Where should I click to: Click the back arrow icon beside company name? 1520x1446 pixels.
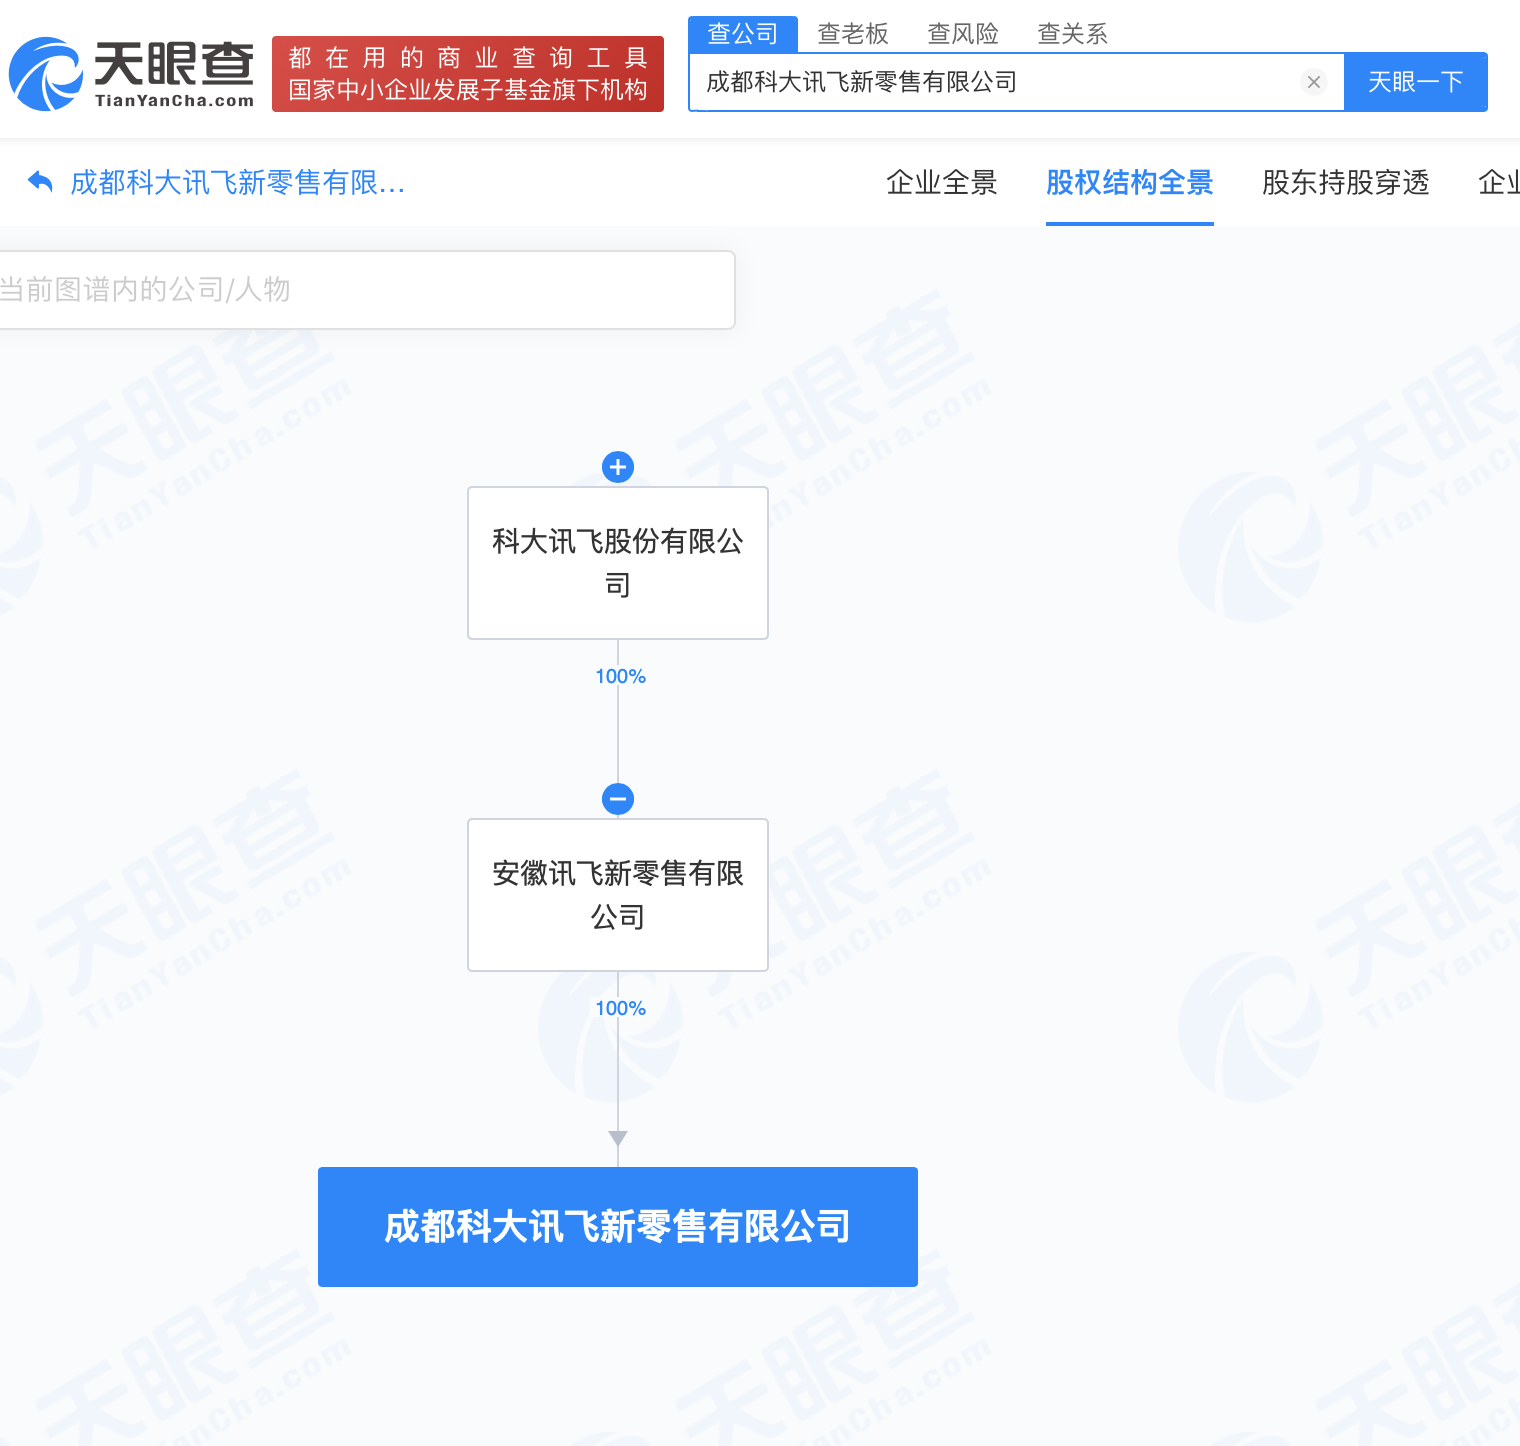click(40, 182)
